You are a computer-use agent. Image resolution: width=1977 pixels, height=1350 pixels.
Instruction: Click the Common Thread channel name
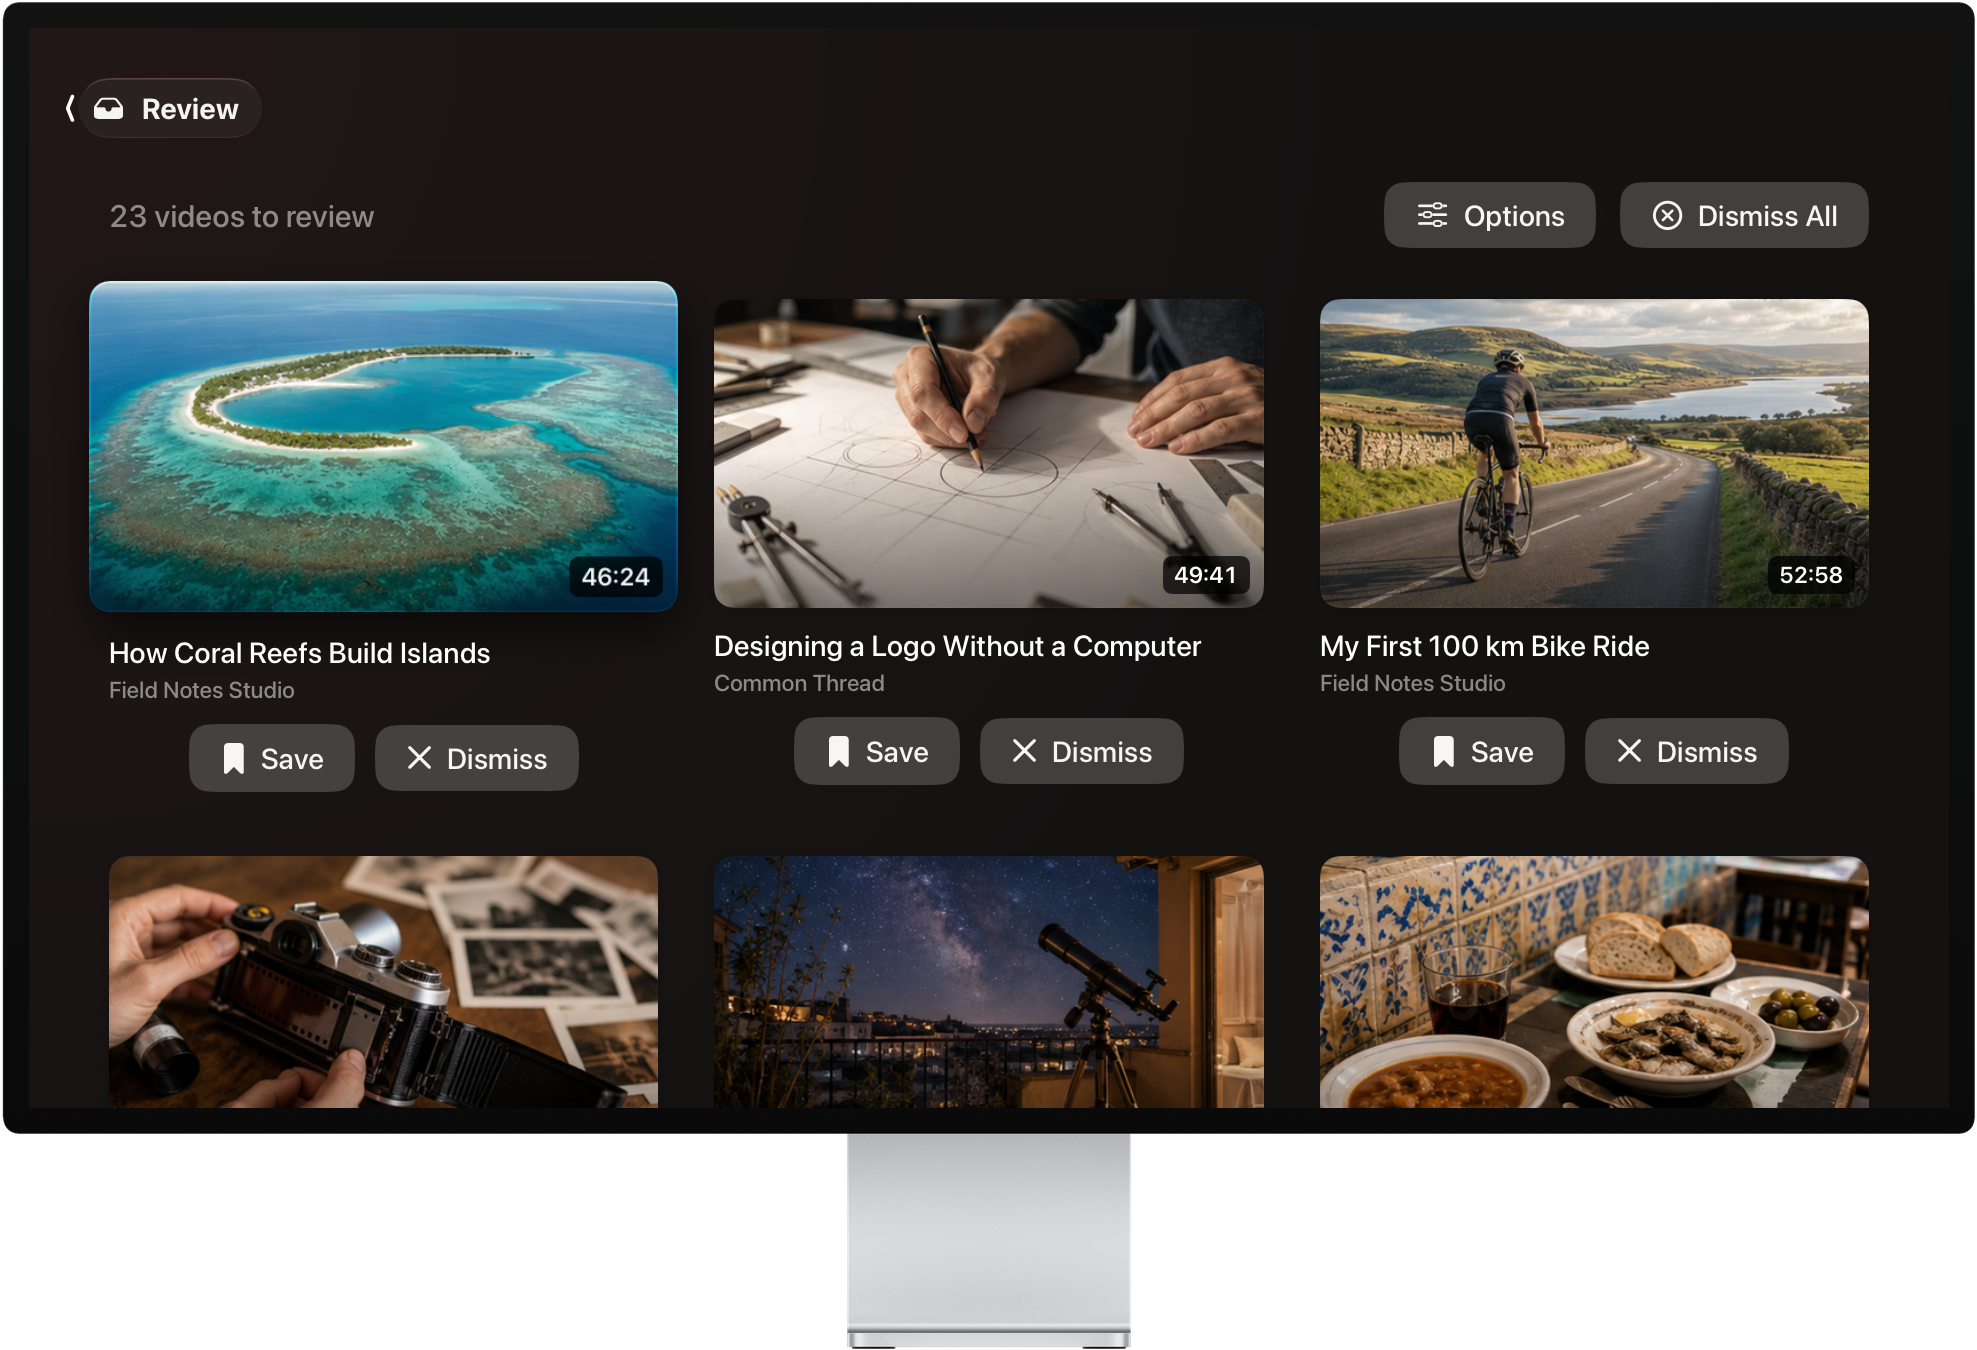(x=799, y=683)
